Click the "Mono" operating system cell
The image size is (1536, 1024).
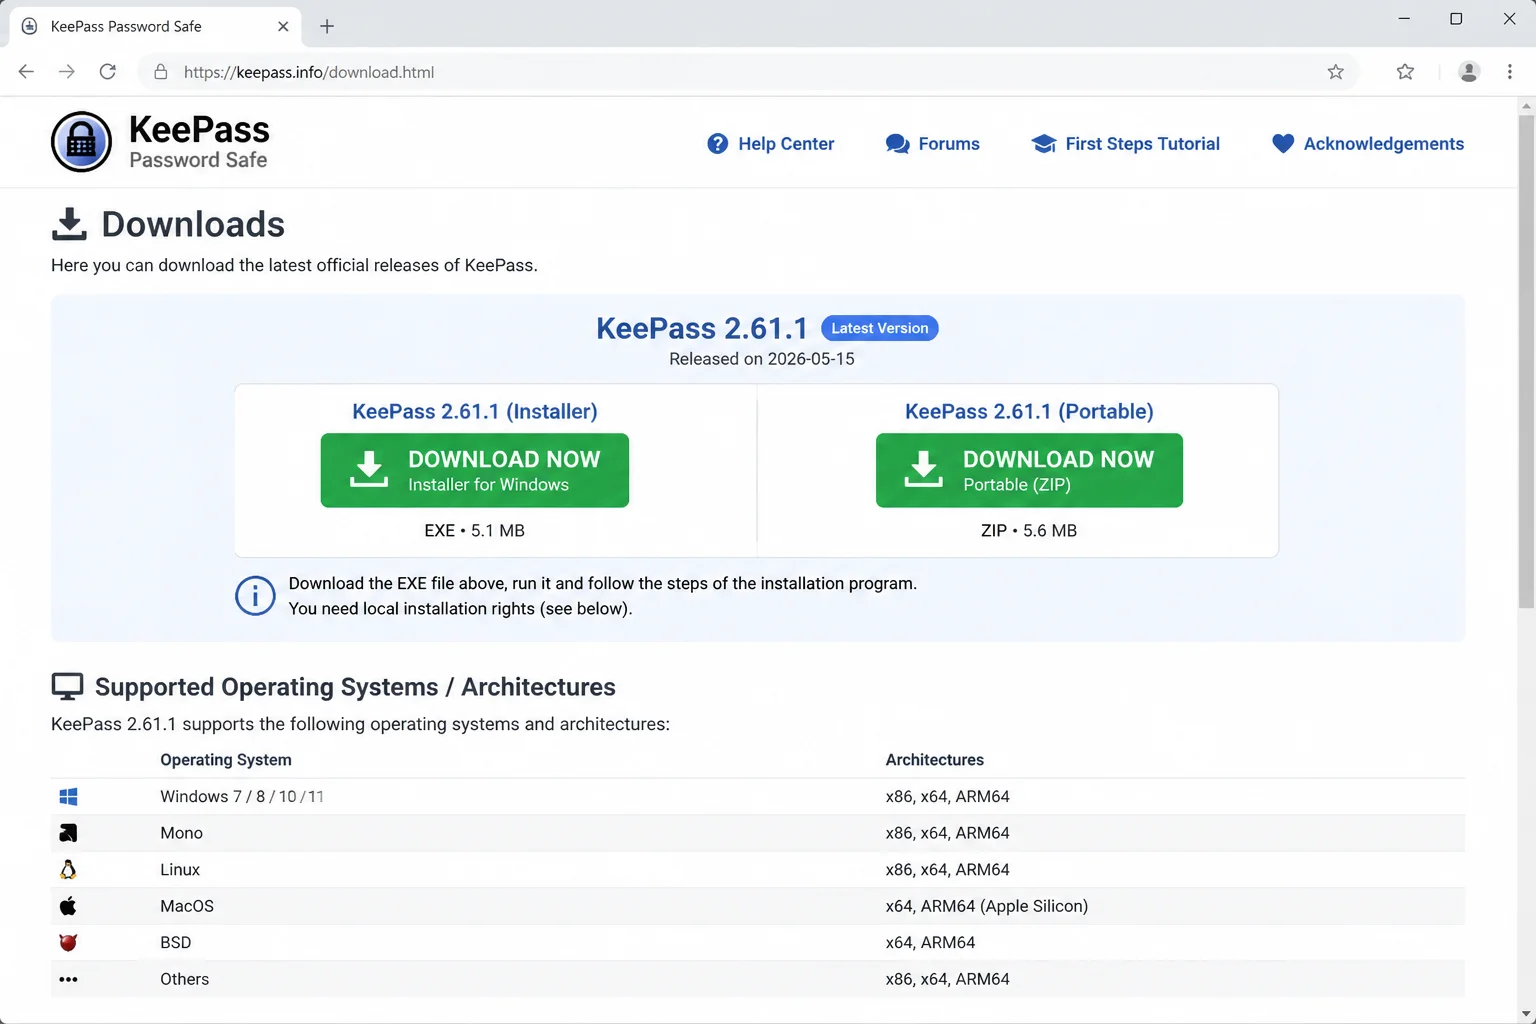(x=181, y=833)
